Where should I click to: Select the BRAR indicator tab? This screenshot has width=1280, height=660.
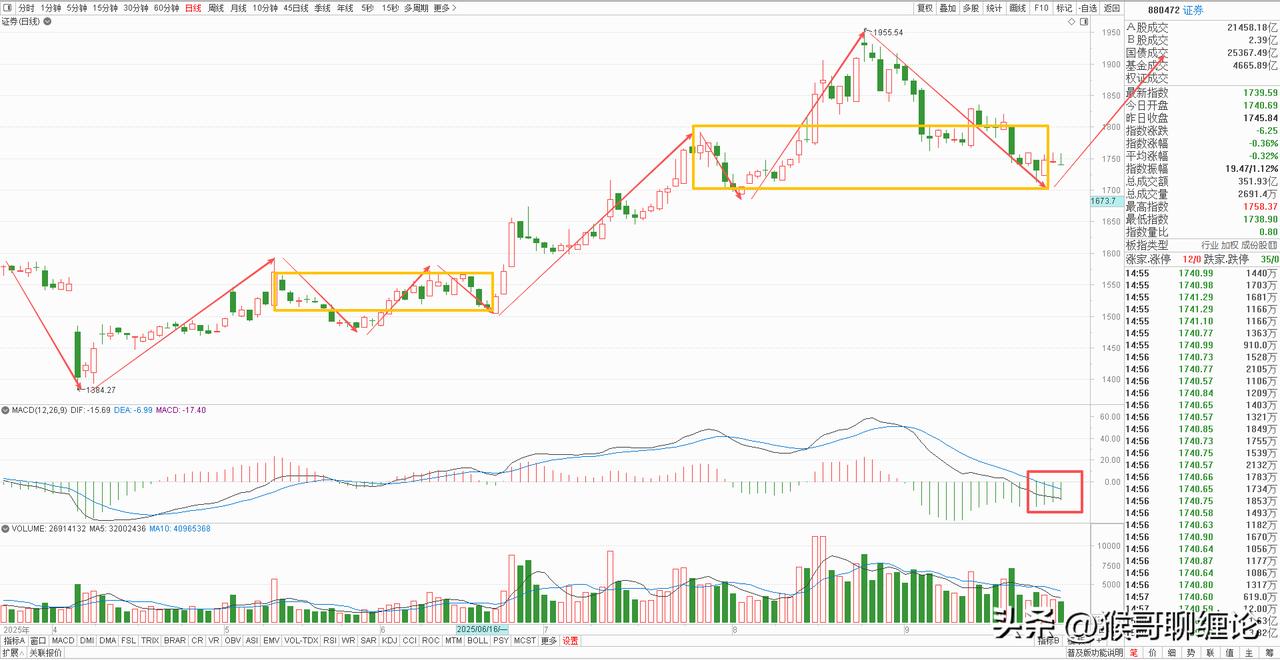tap(175, 640)
